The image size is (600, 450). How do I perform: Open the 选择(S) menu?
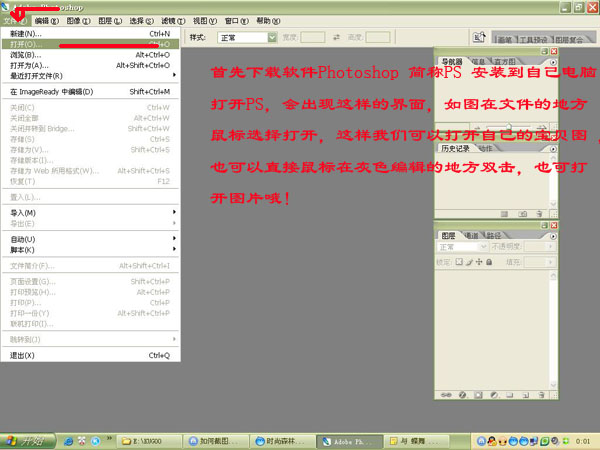(141, 21)
